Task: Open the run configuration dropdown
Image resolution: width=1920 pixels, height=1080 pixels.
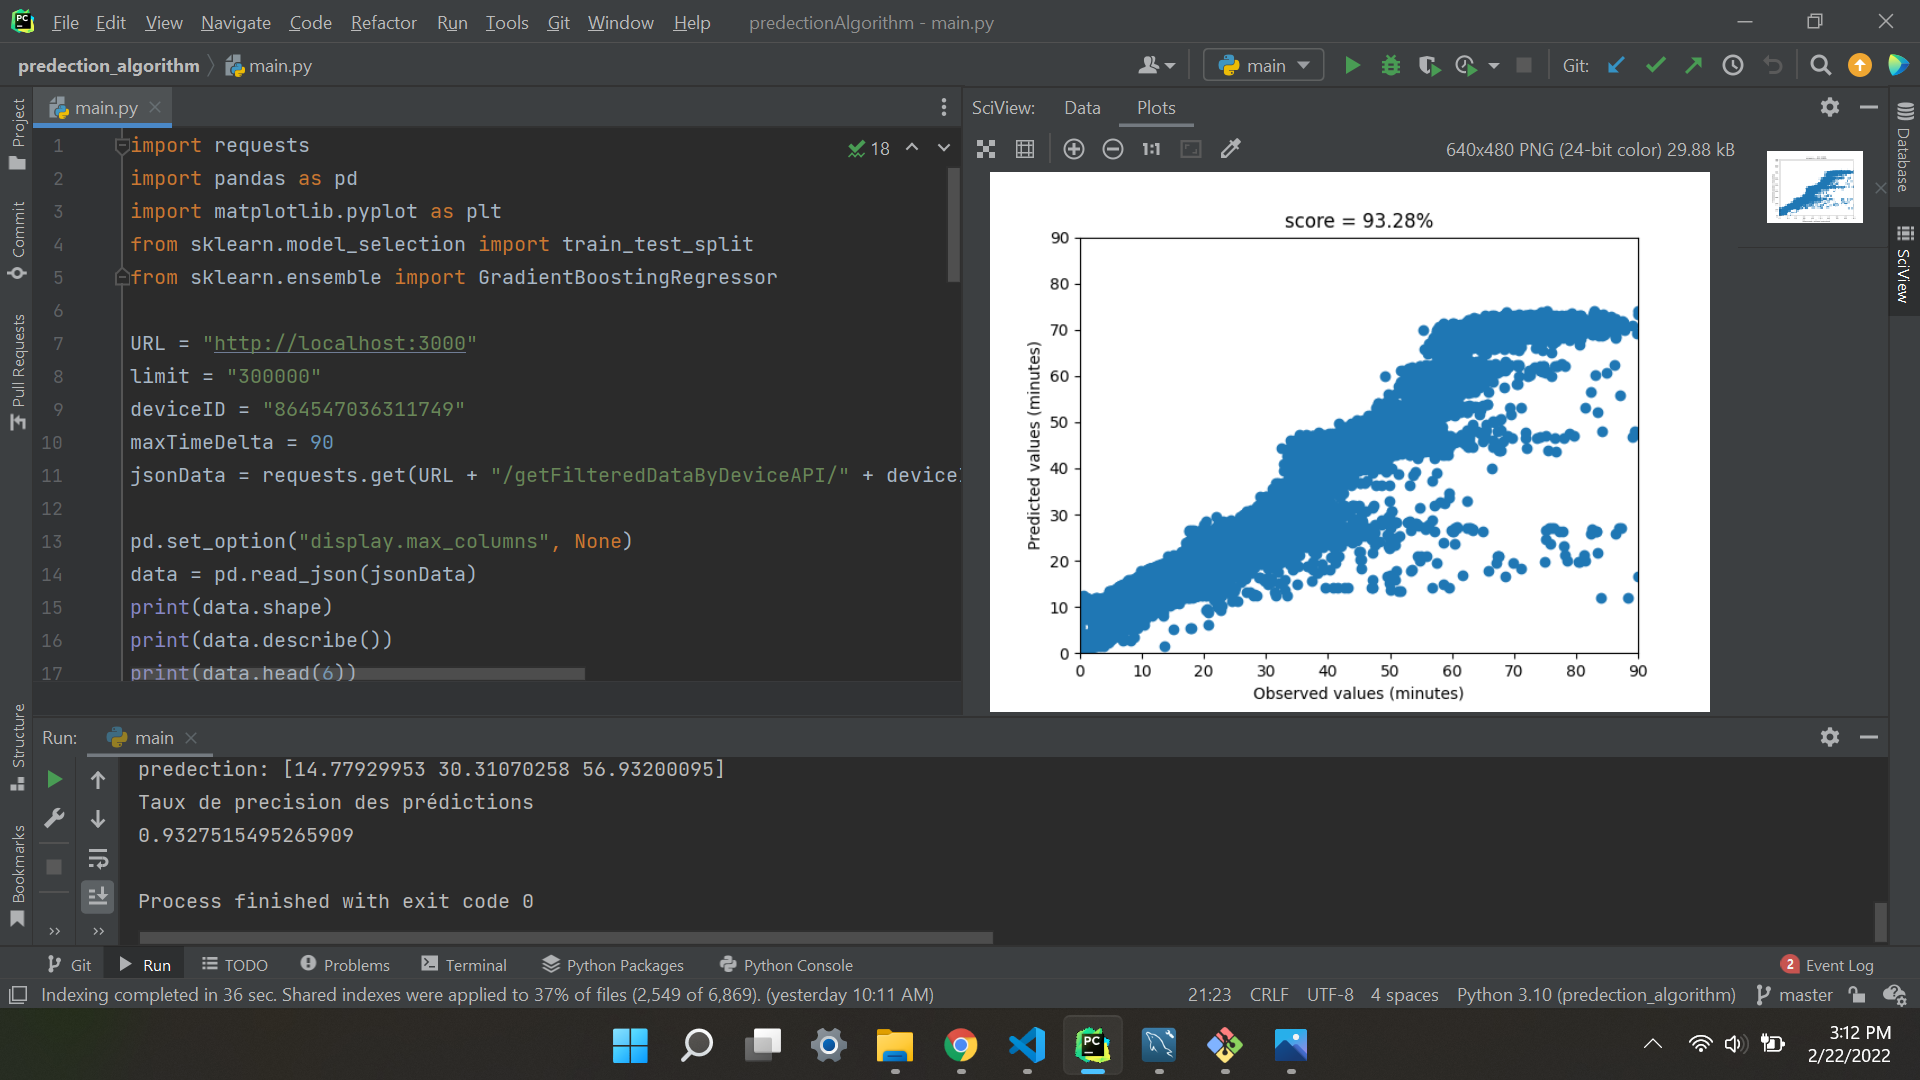Action: pos(1263,64)
